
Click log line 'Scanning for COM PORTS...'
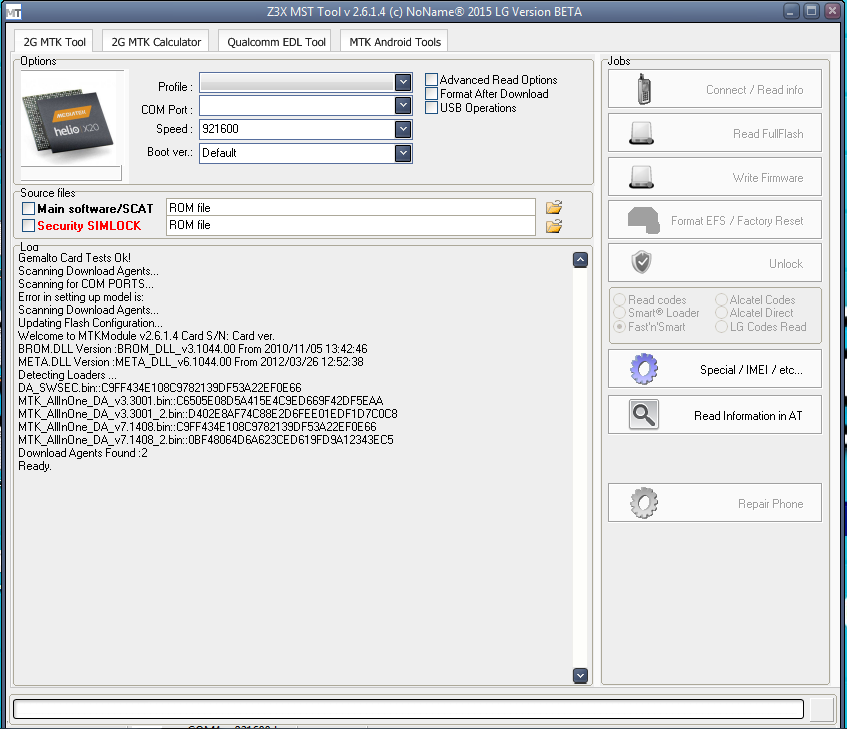coord(86,284)
